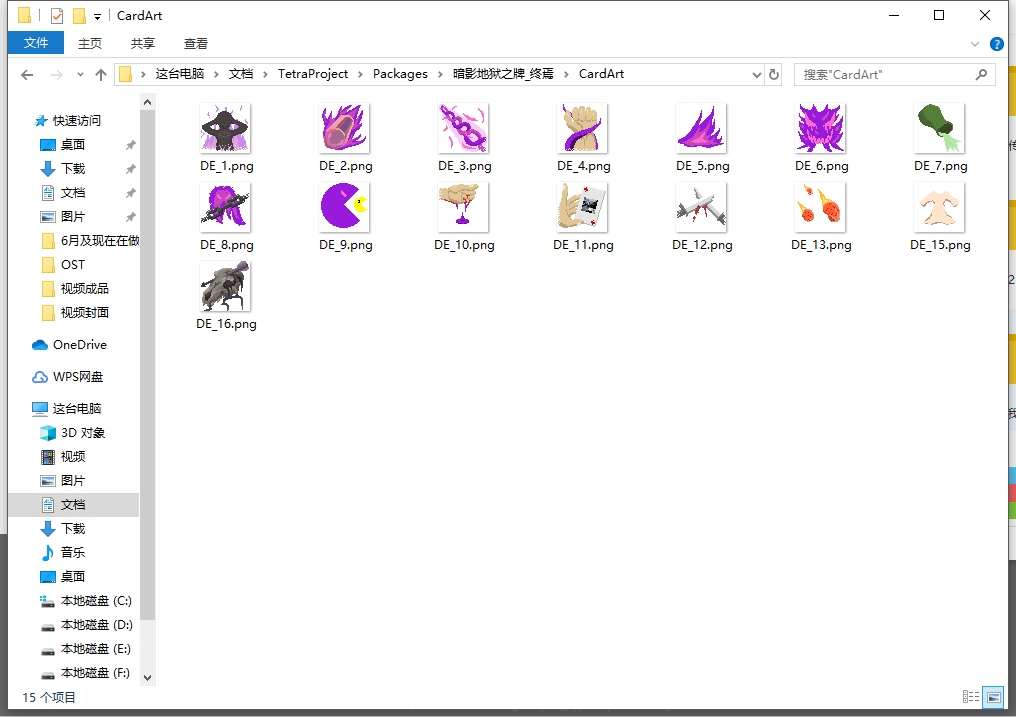Switch to details list view

coord(971,697)
